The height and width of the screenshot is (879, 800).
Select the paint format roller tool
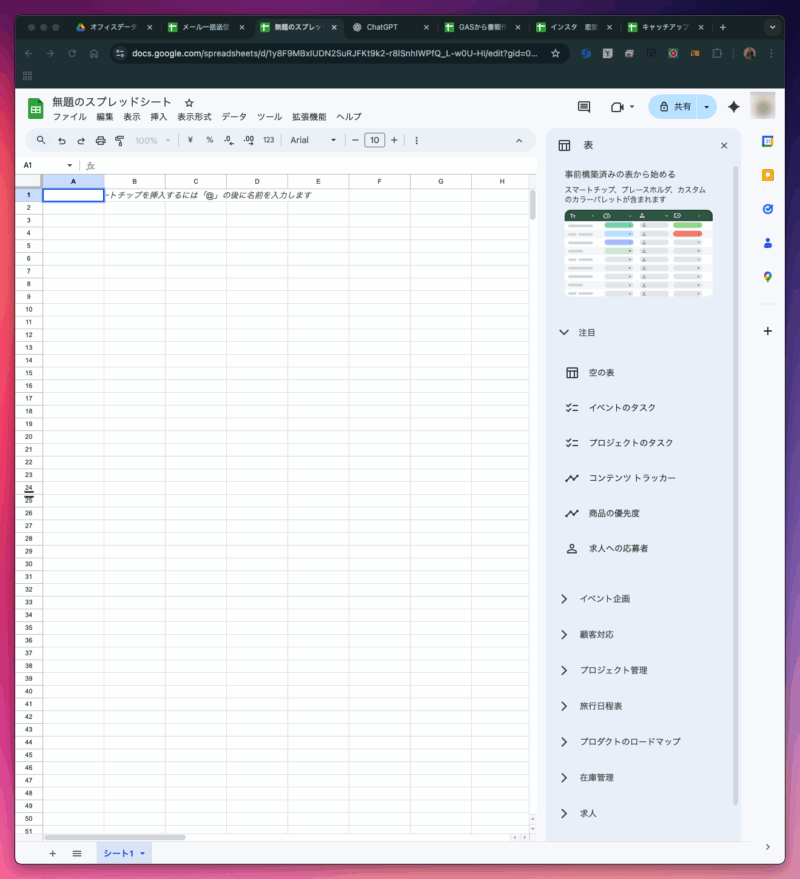(x=119, y=141)
